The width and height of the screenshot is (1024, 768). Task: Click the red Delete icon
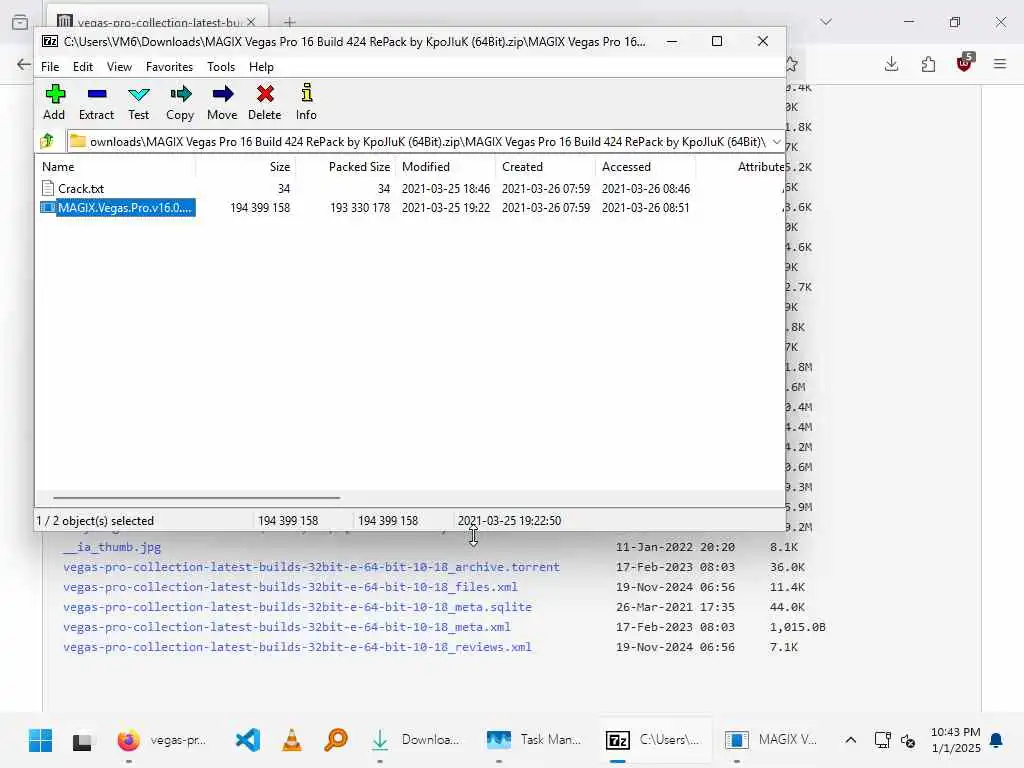coord(264,102)
